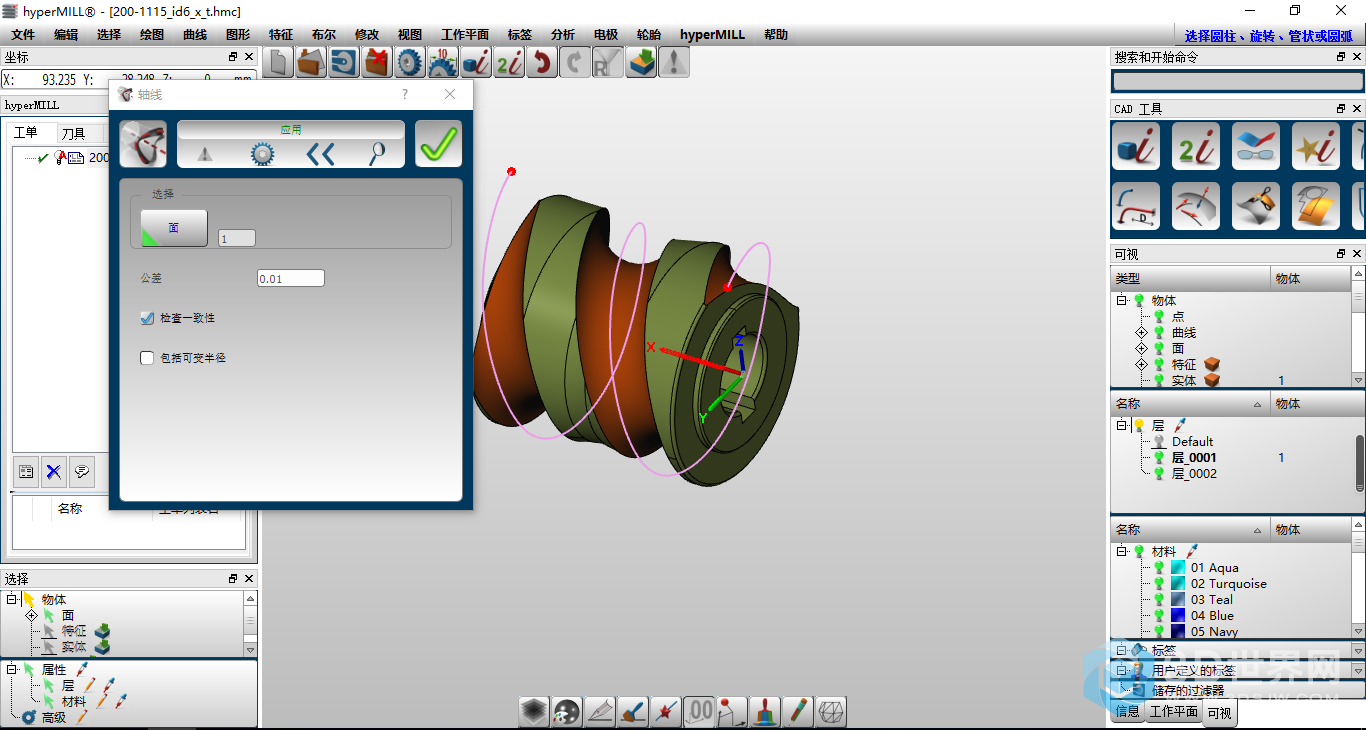
Task: Click the ? help button of 轴线 dialog
Action: 405,94
